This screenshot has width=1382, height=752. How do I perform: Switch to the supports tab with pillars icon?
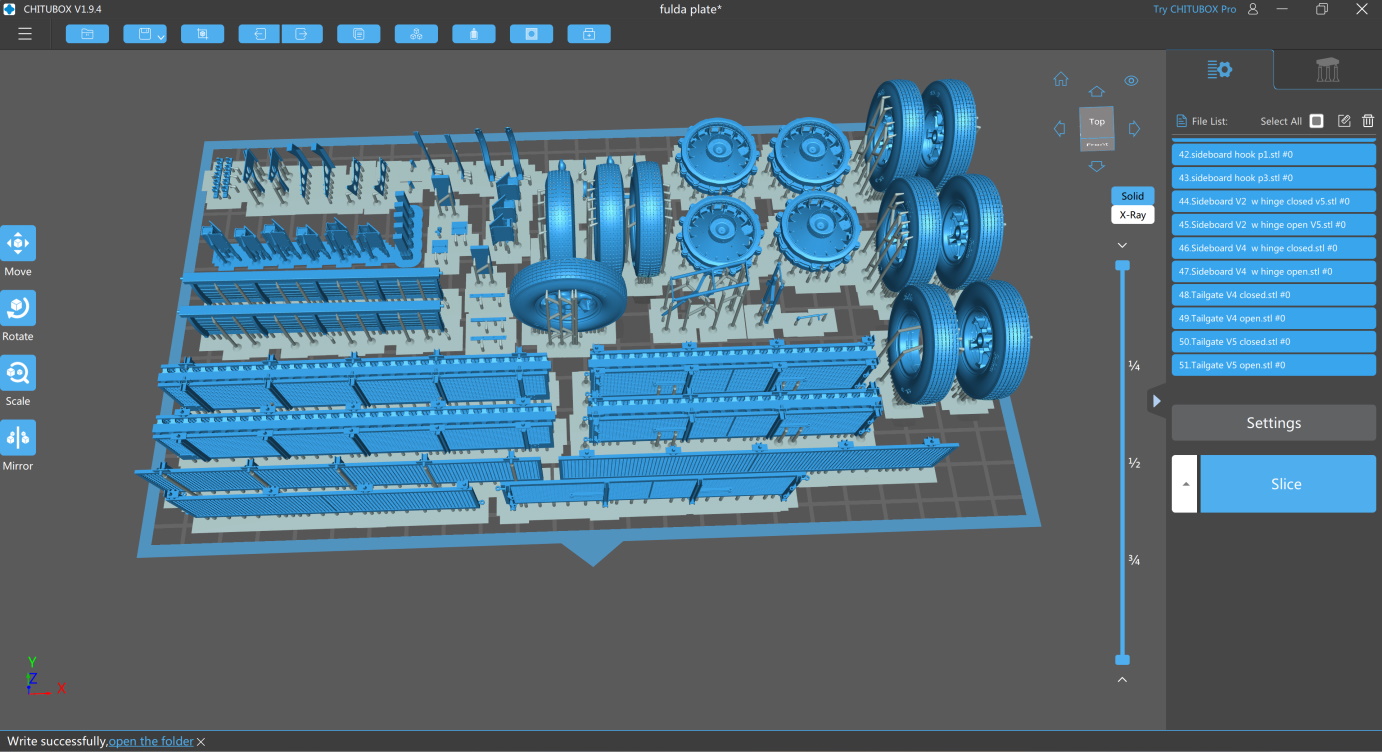point(1327,70)
